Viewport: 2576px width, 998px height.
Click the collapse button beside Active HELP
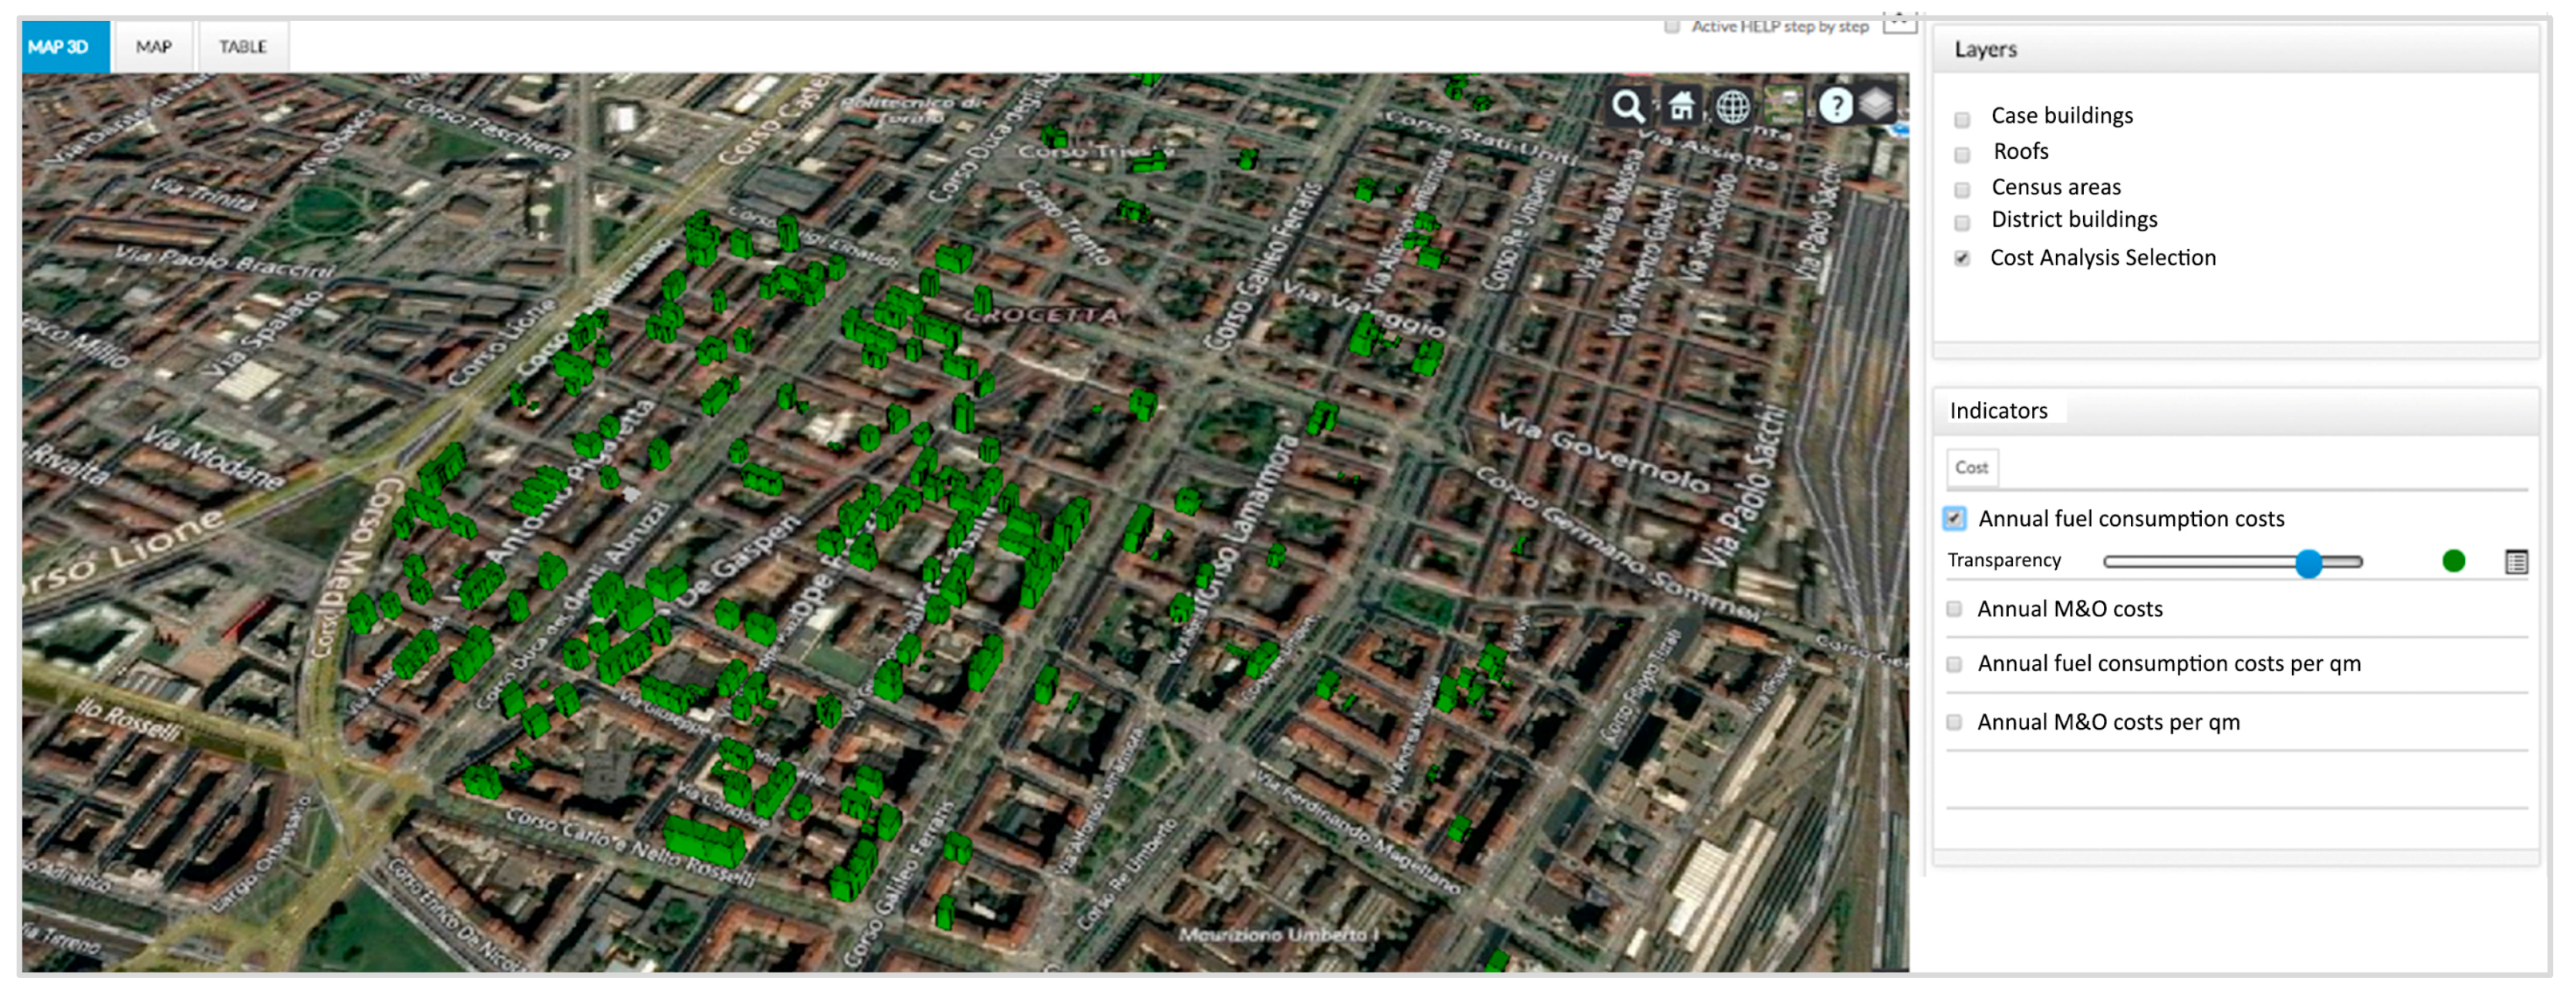1899,23
